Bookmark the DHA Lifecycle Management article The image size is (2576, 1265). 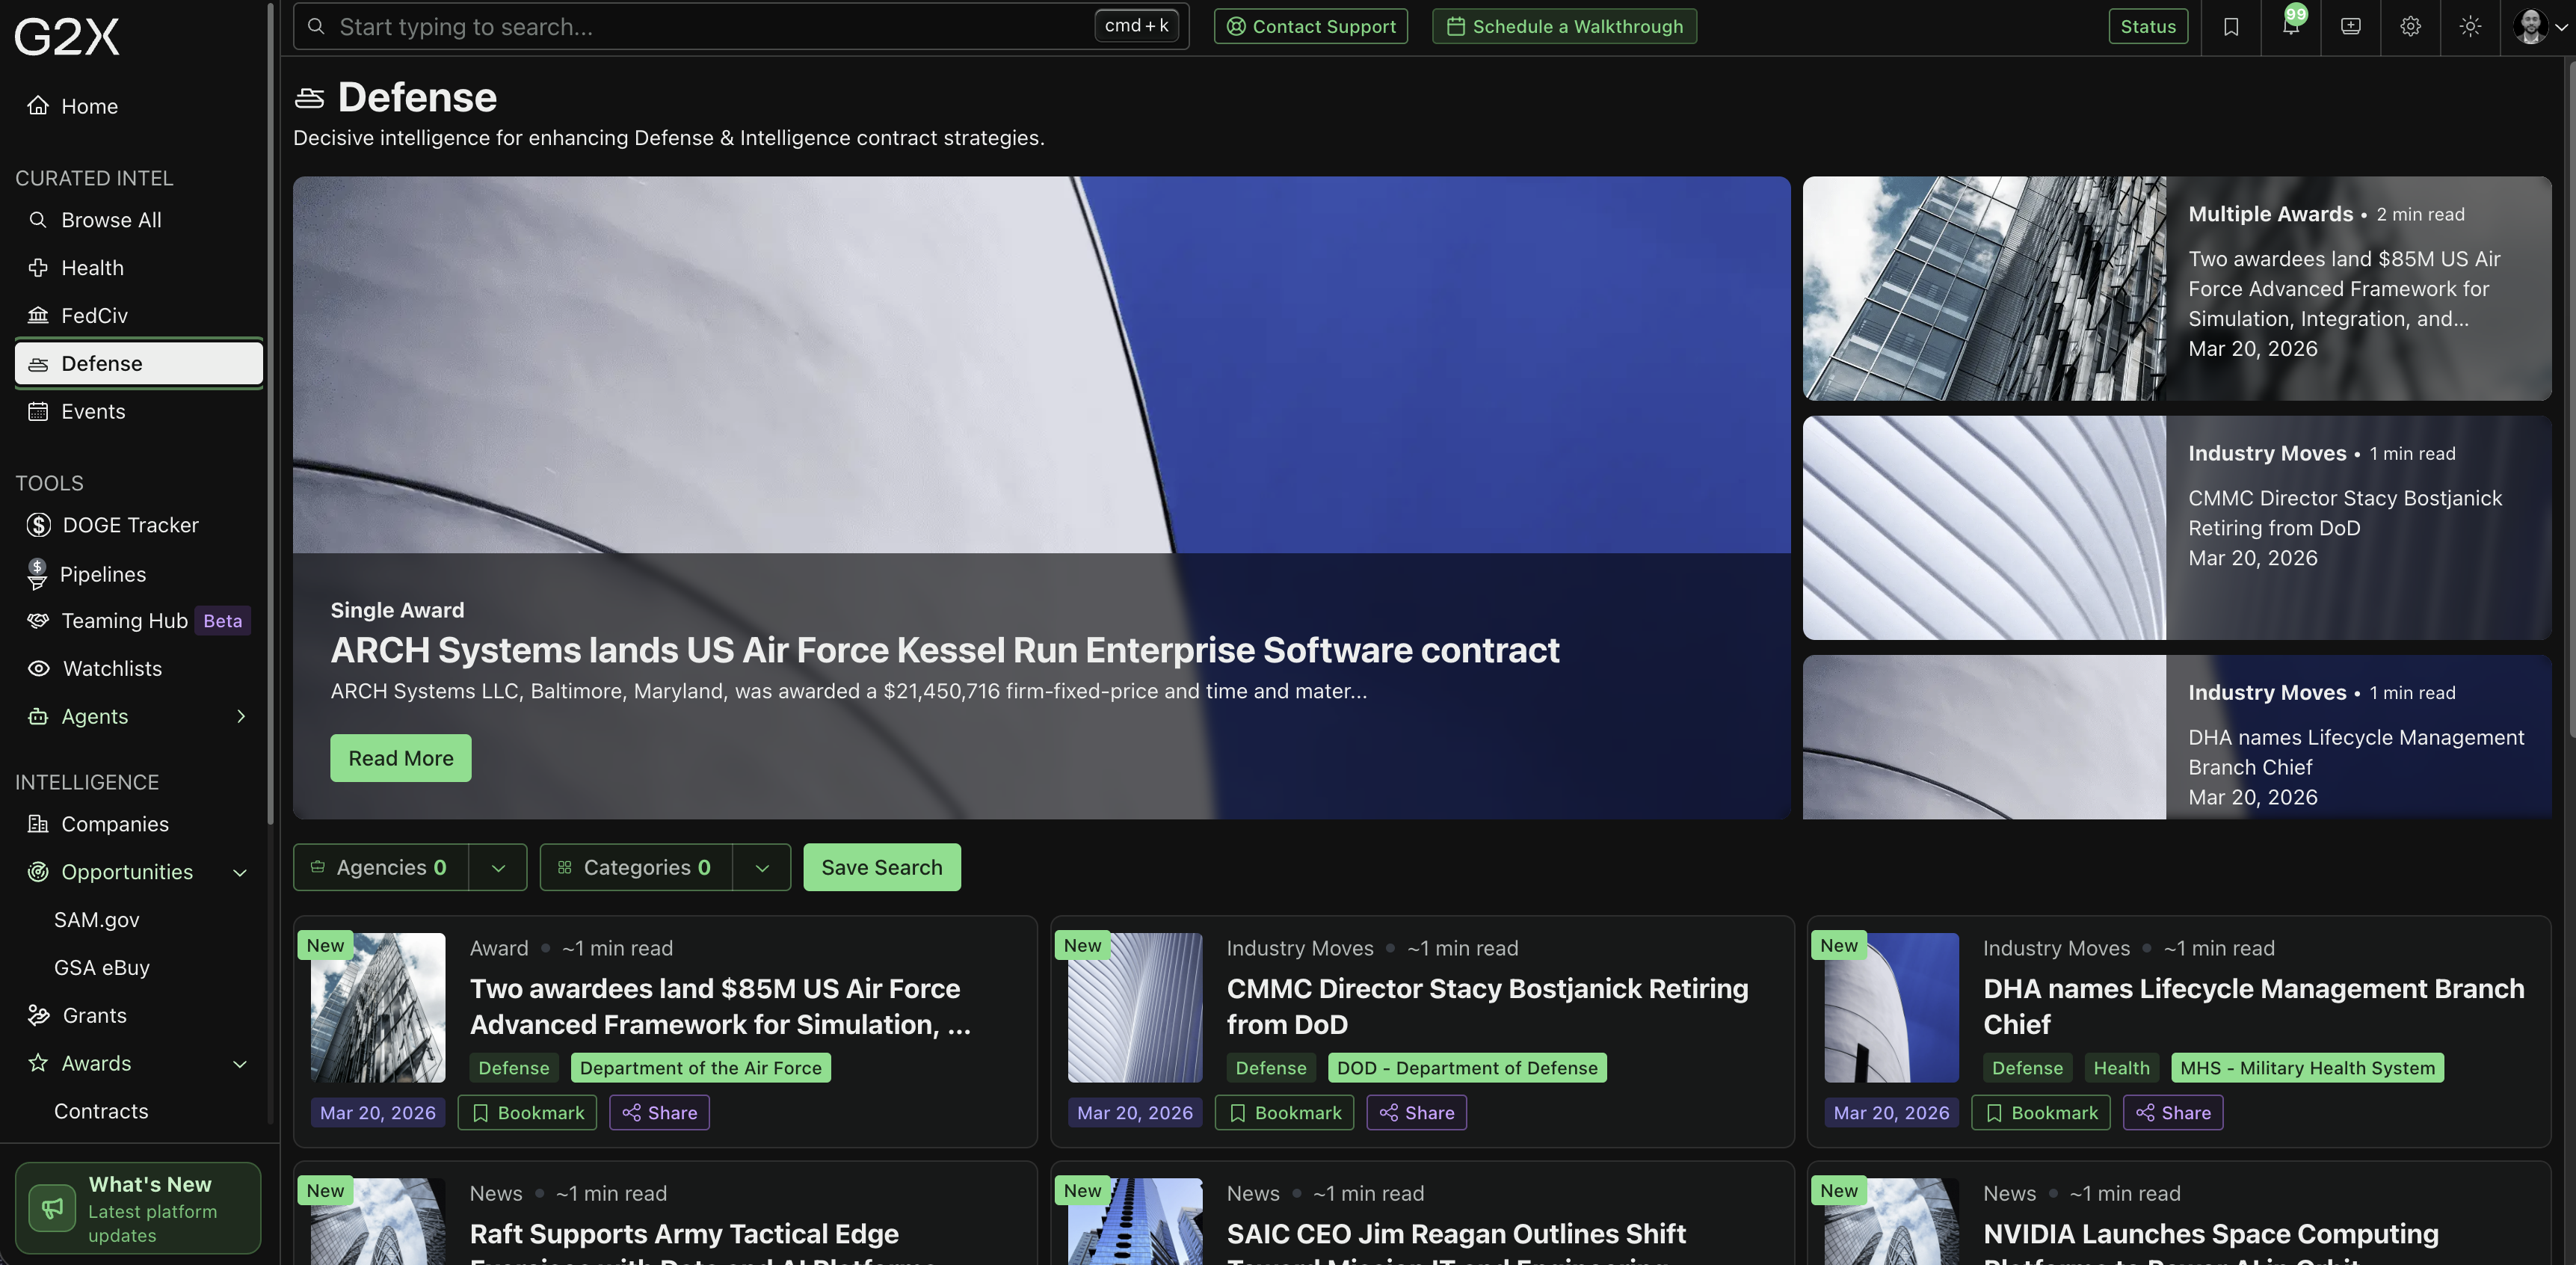point(2041,1114)
